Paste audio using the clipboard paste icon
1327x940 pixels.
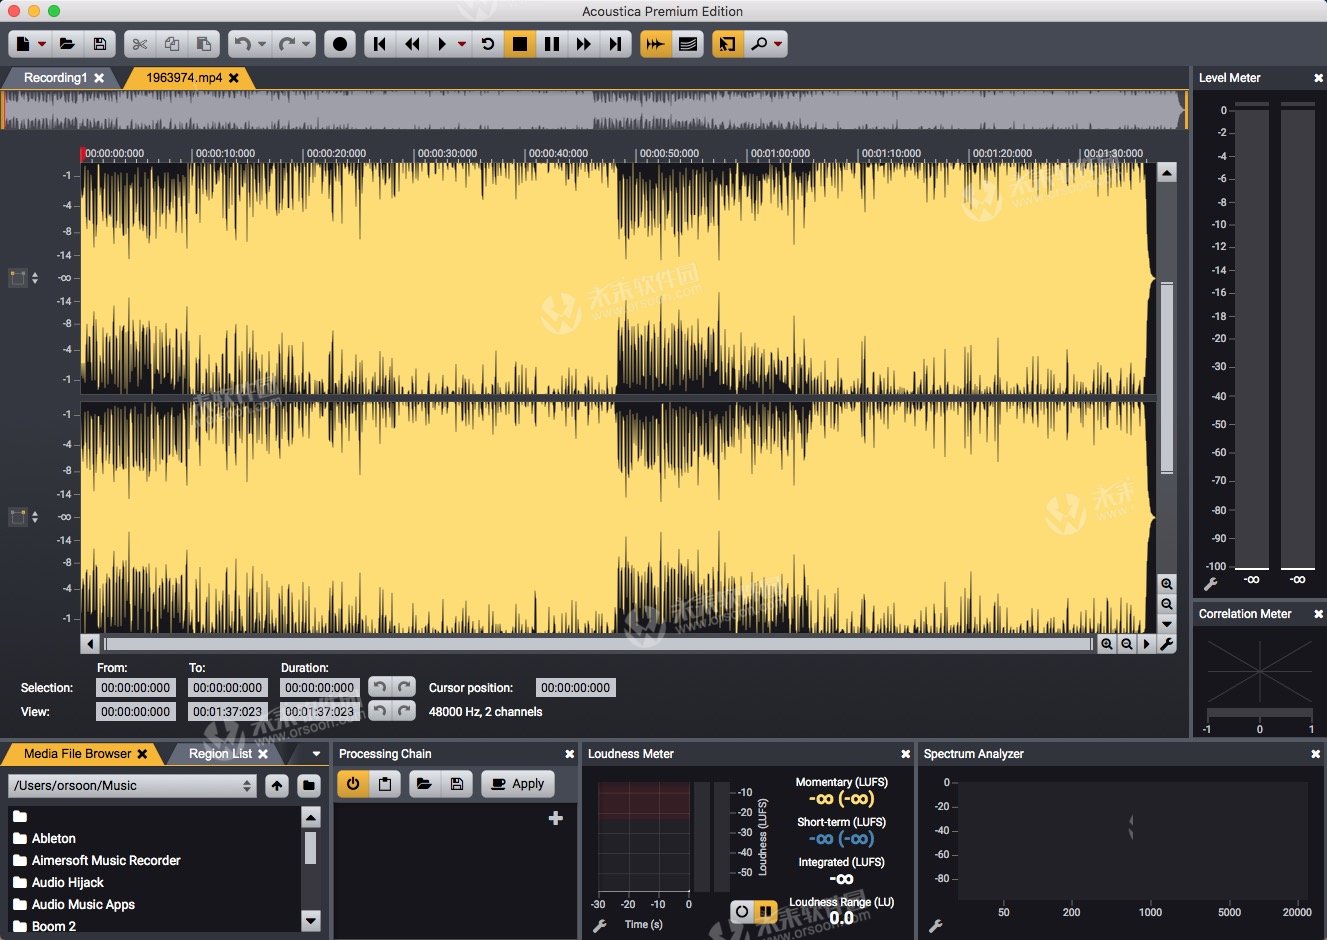click(204, 44)
